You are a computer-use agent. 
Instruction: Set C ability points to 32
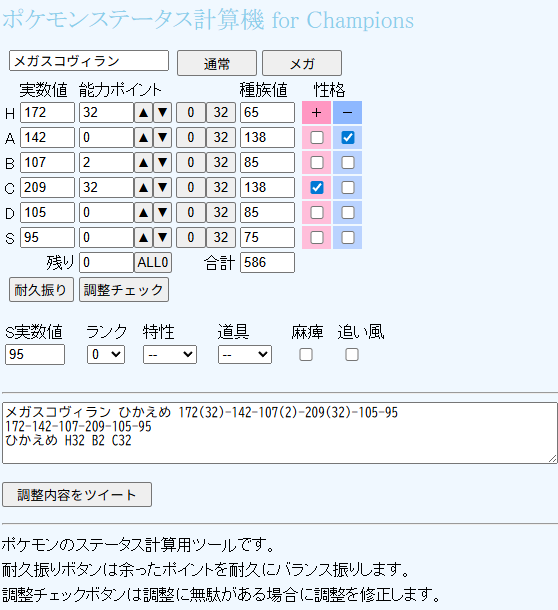(221, 188)
